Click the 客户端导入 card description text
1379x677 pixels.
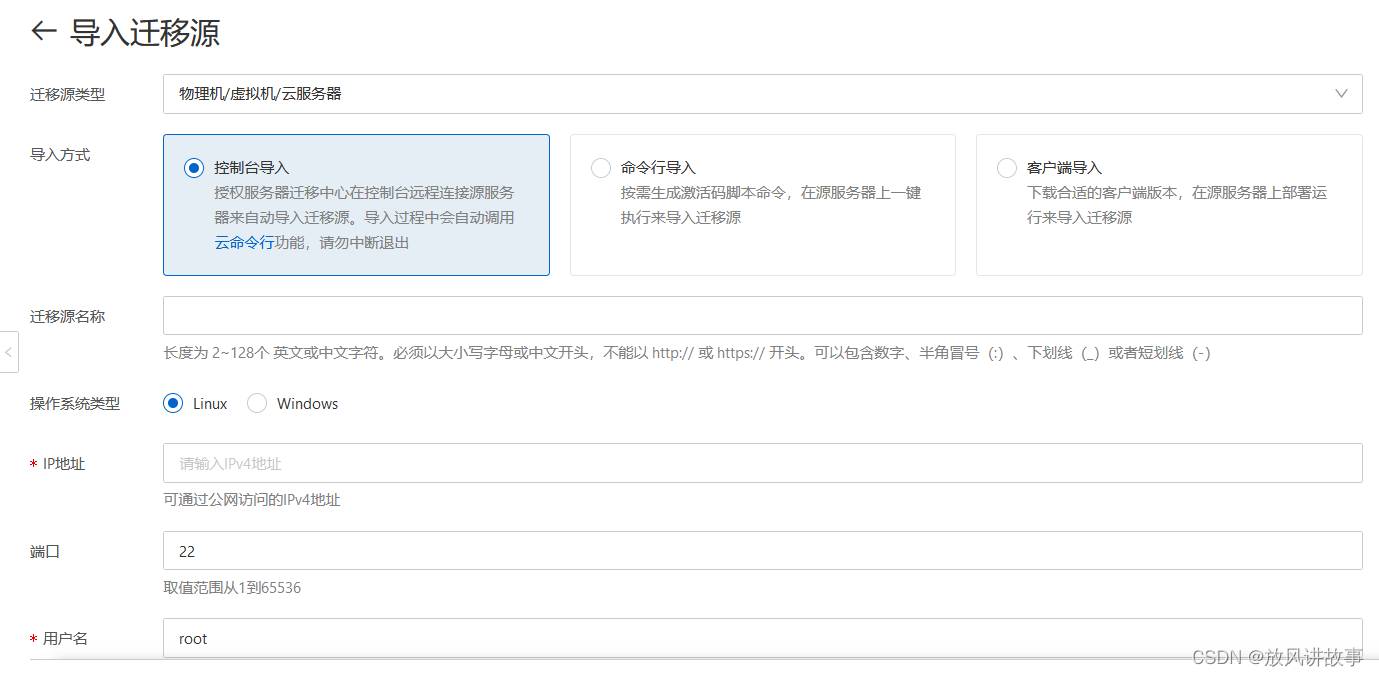(1177, 205)
